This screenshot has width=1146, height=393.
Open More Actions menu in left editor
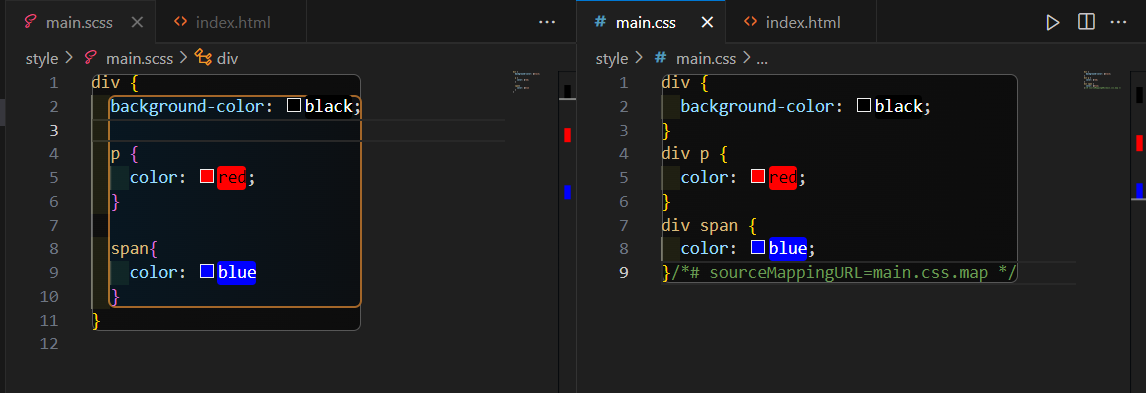click(x=547, y=22)
